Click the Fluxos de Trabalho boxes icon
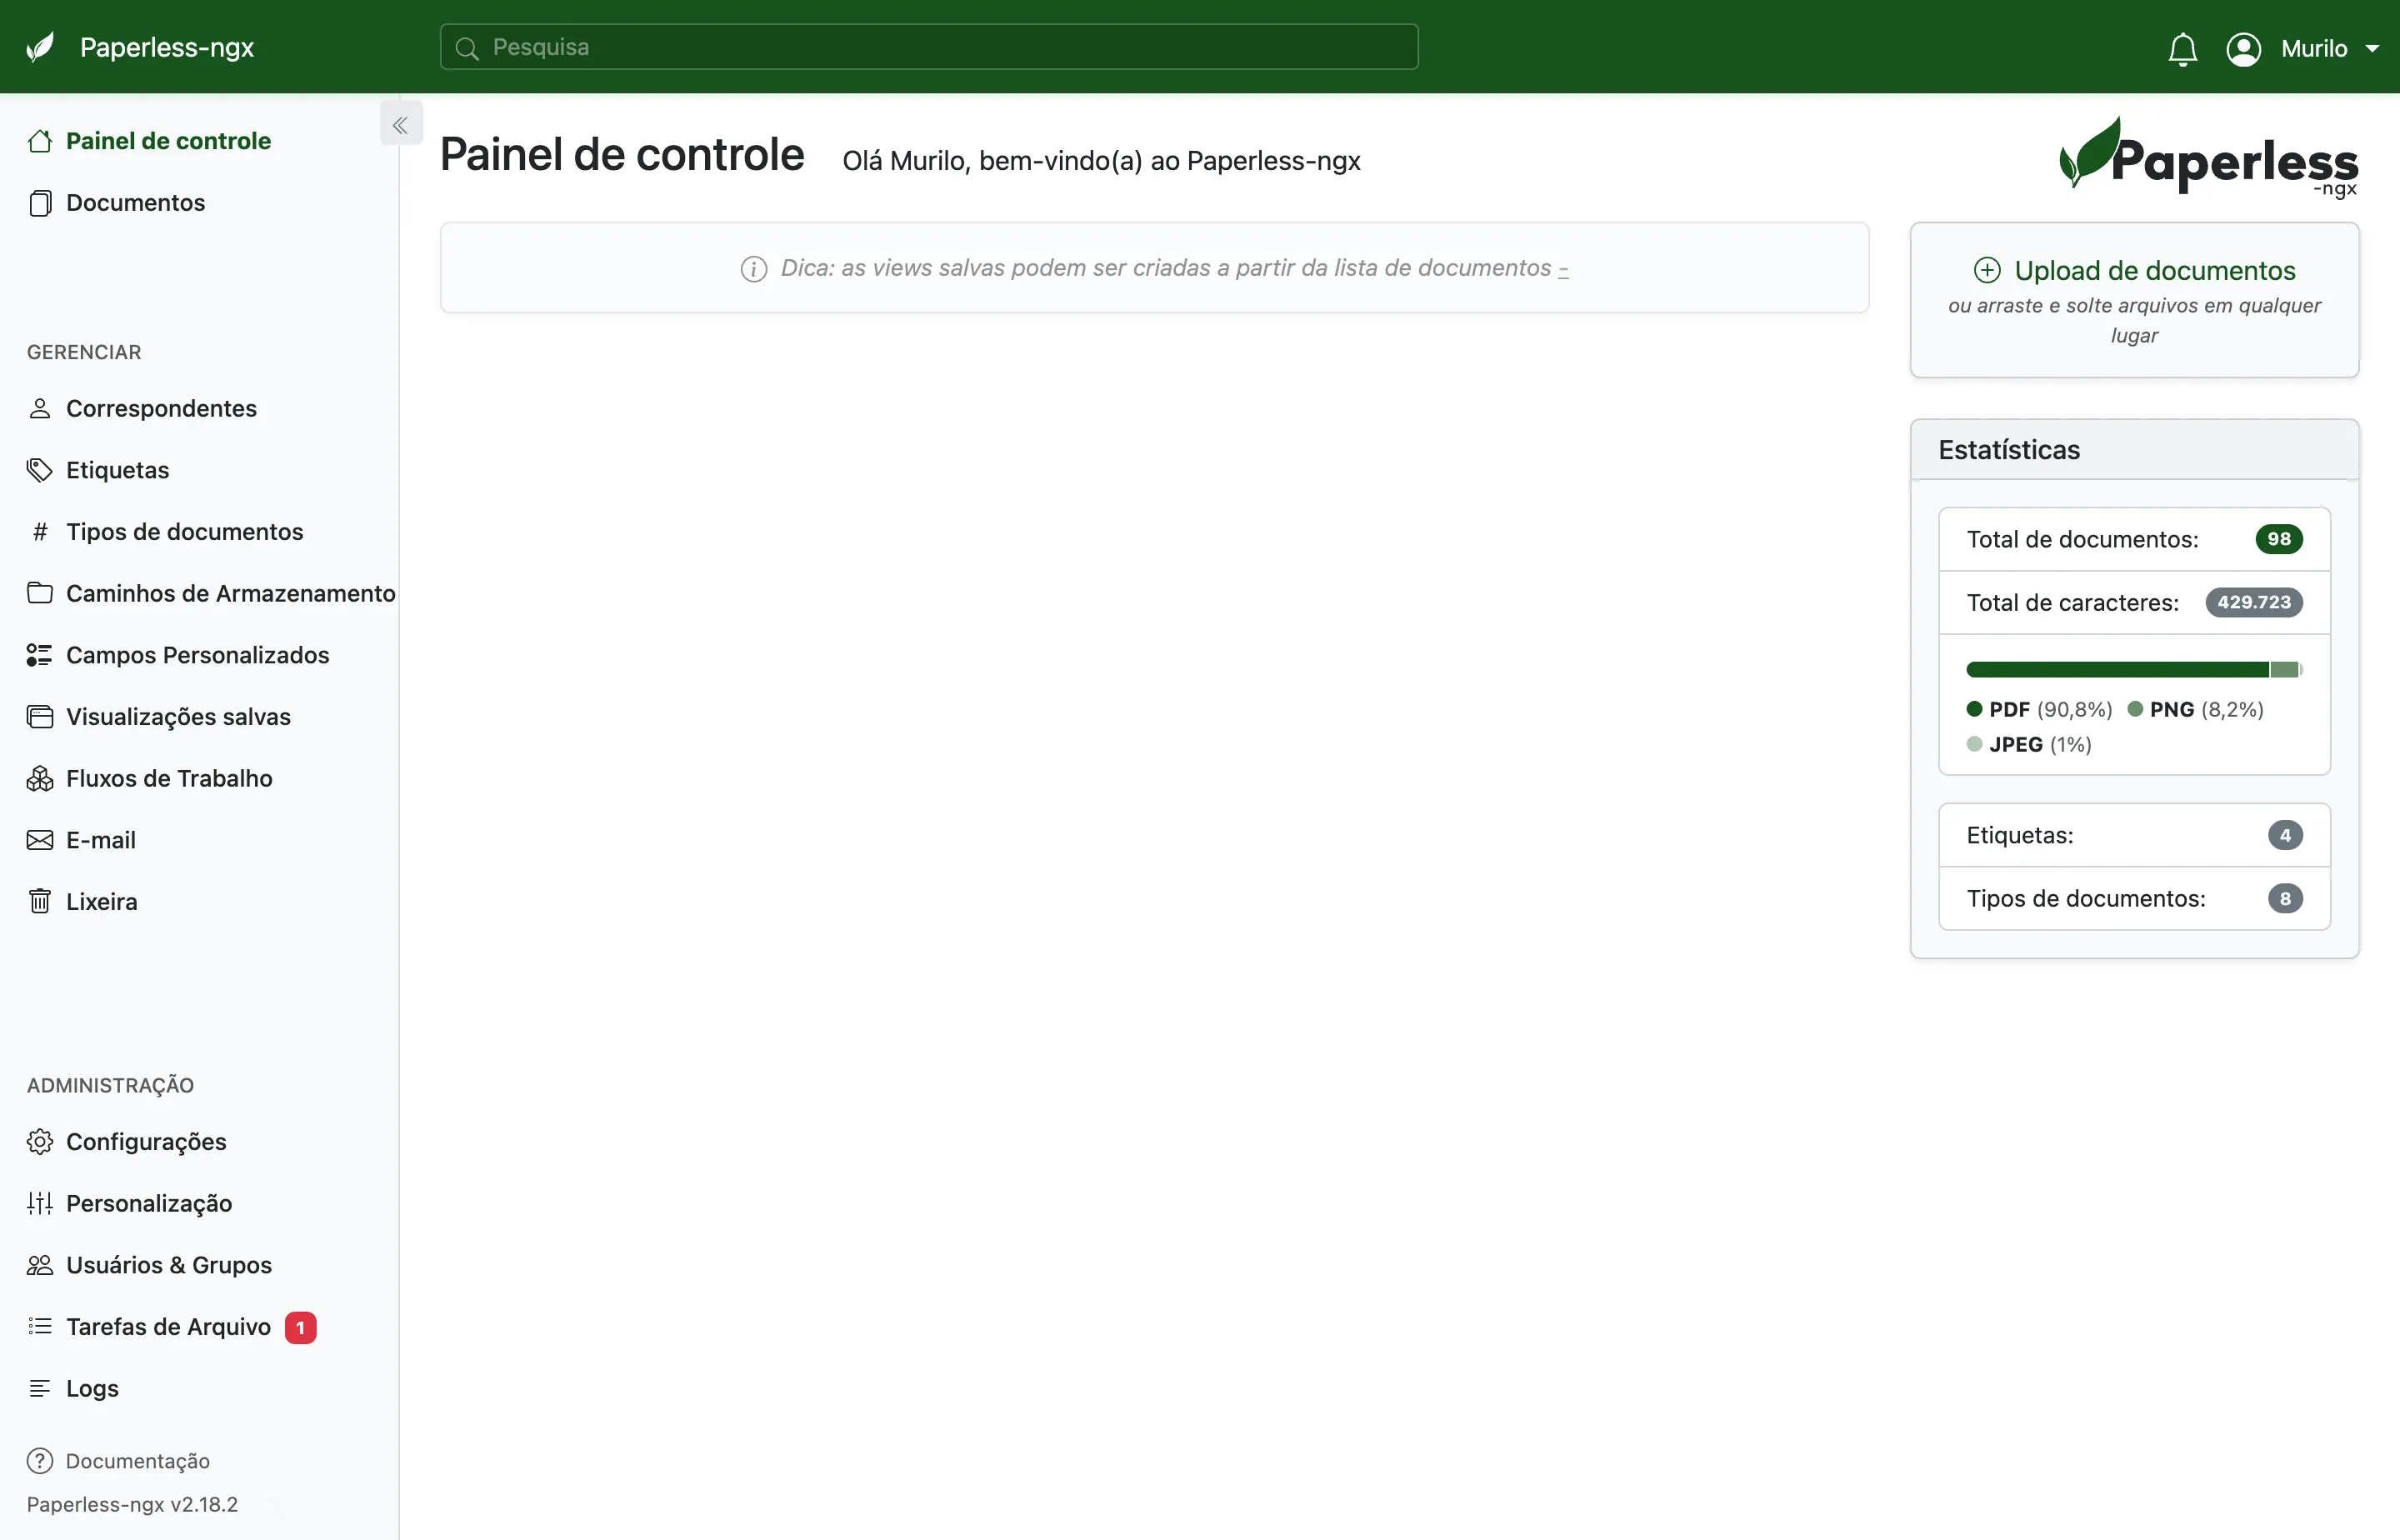 [x=40, y=778]
